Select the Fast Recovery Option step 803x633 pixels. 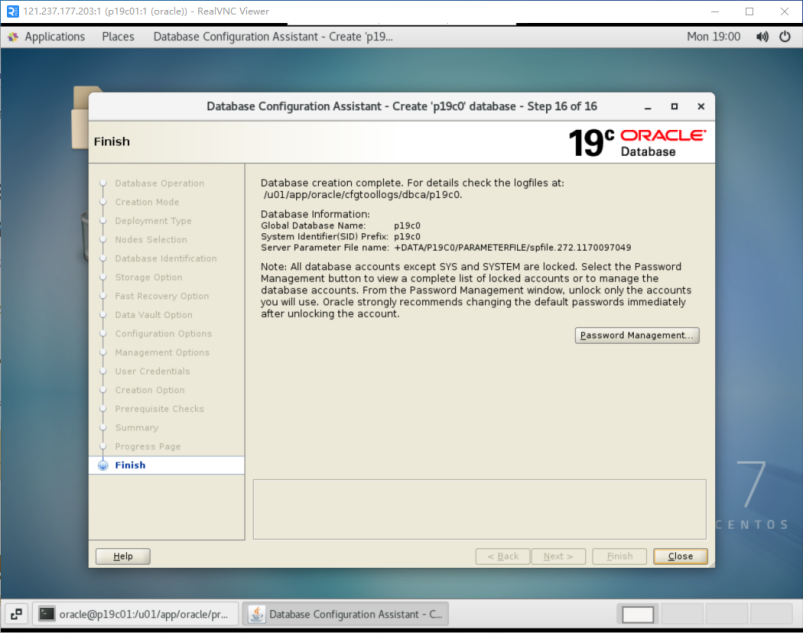(162, 296)
